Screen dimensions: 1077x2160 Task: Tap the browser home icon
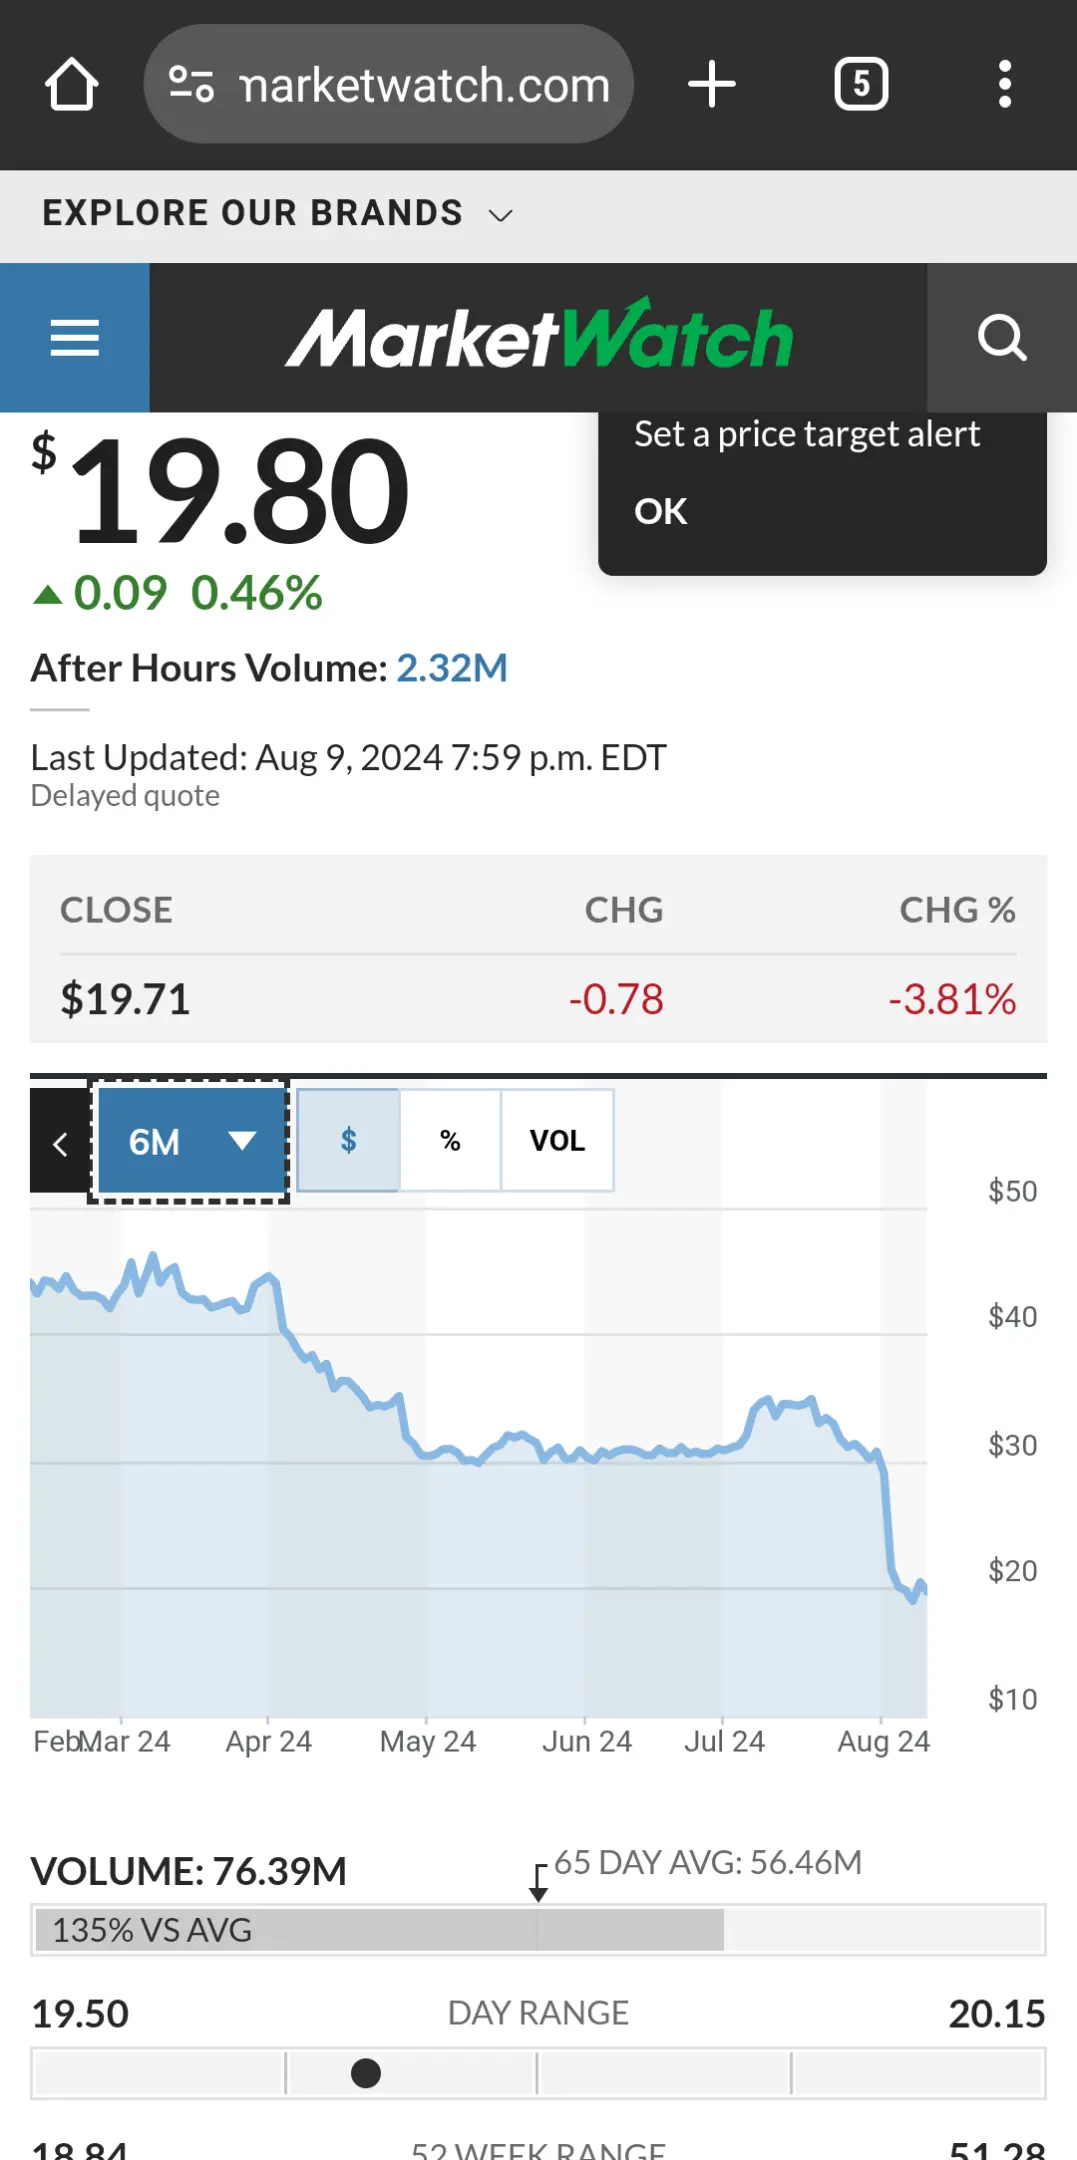pyautogui.click(x=72, y=84)
